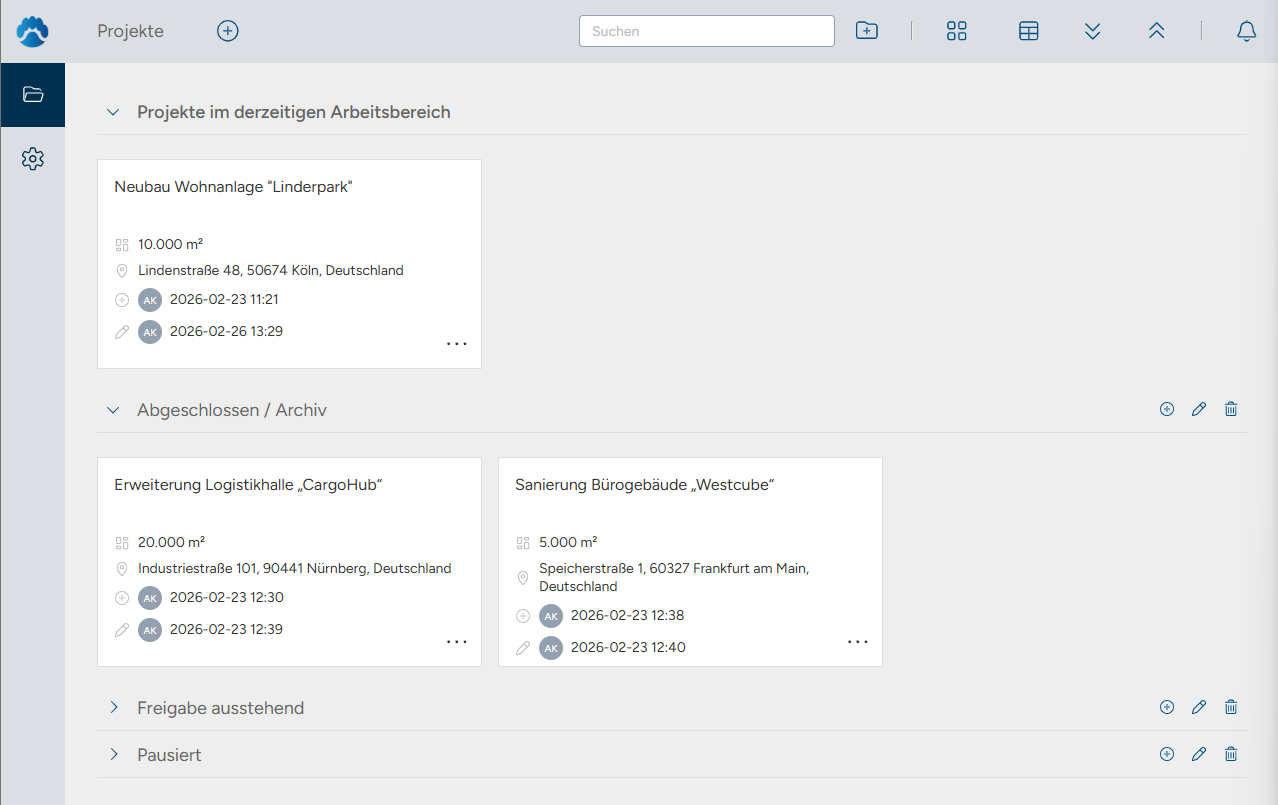
Task: Open the notifications bell
Action: 1246,31
